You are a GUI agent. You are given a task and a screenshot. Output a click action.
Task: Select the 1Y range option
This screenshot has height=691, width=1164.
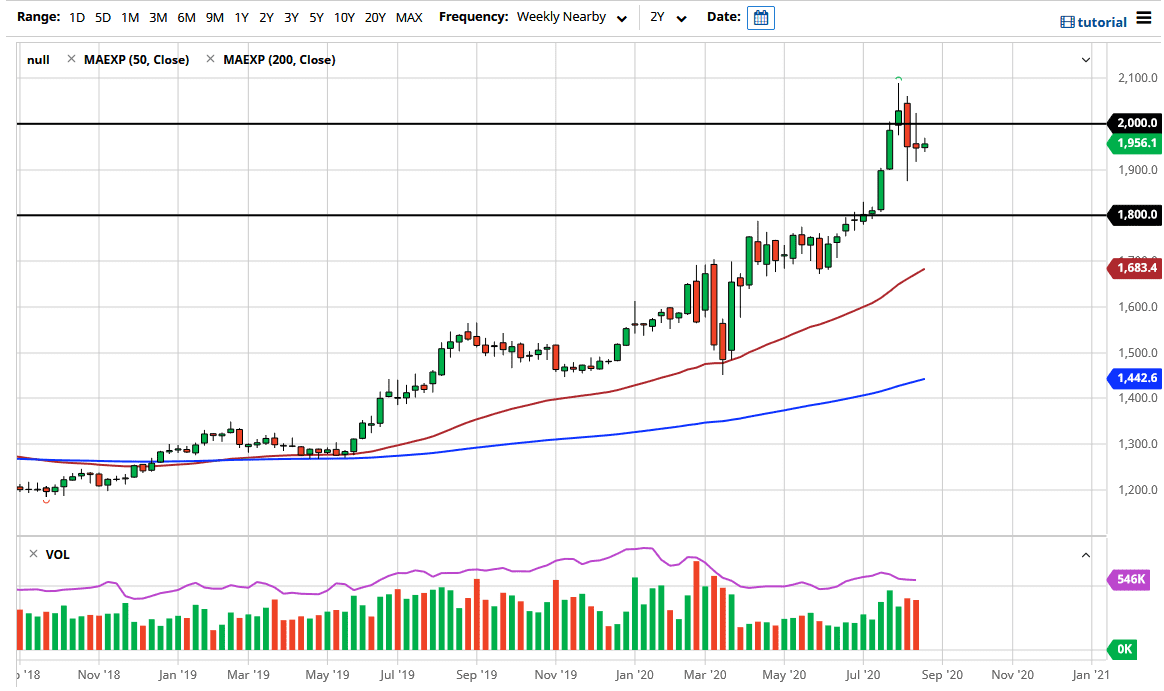(x=241, y=18)
